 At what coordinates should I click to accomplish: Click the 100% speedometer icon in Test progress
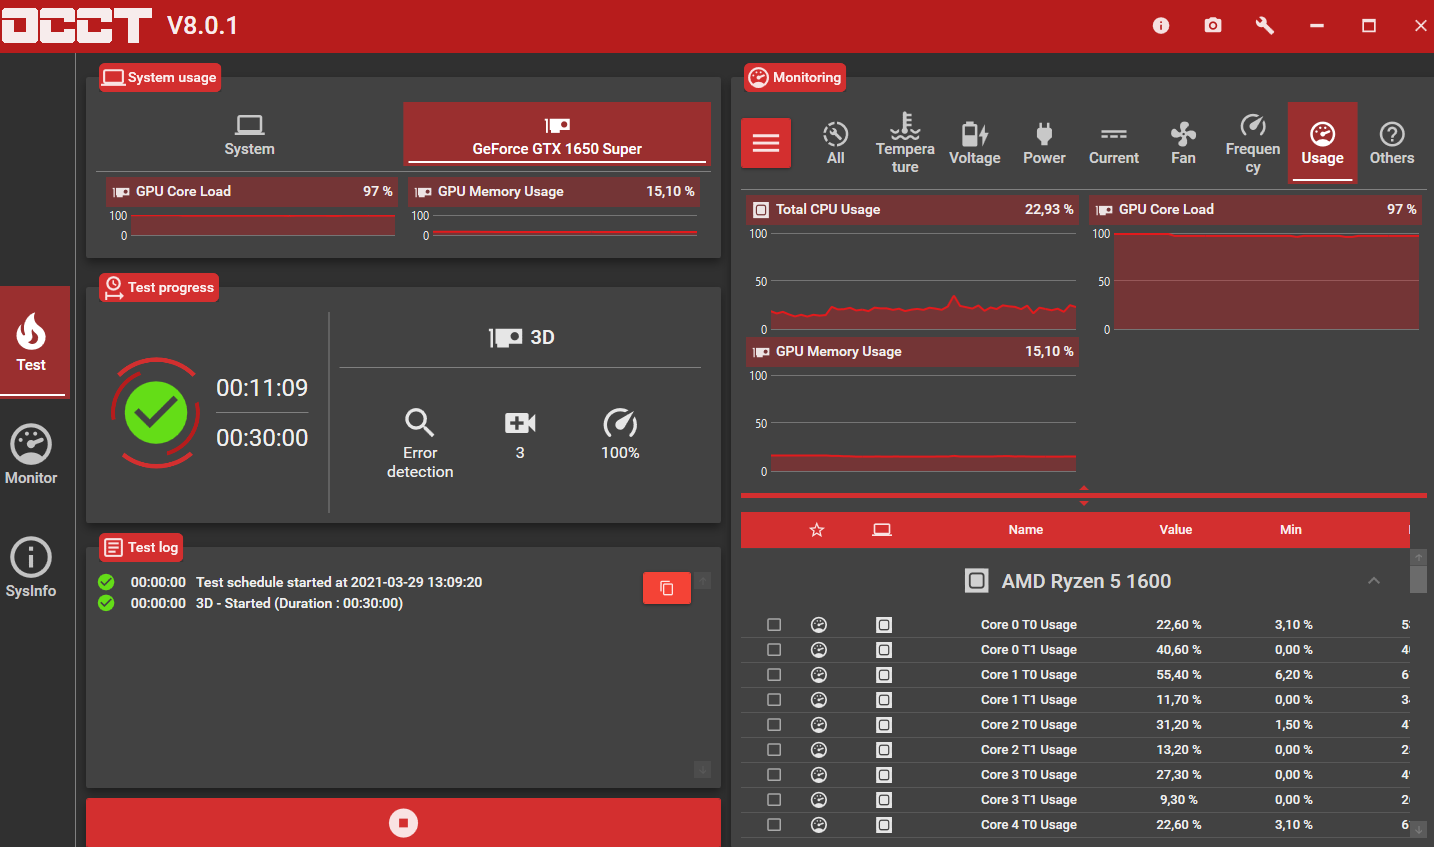point(620,423)
